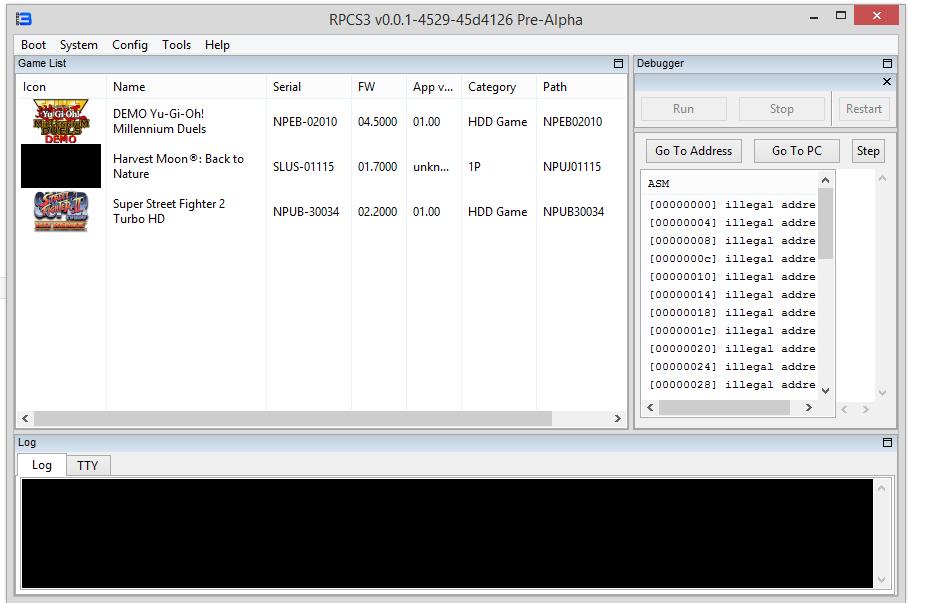Select DEMO Yu-Gi-Oh! Millennium Duels name
This screenshot has width=931, height=603.
(x=159, y=121)
